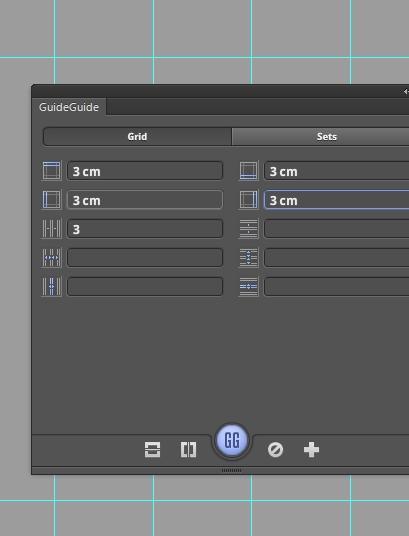Screen dimensions: 409x536
Task: Focus the empty column width field
Action: tap(145, 257)
